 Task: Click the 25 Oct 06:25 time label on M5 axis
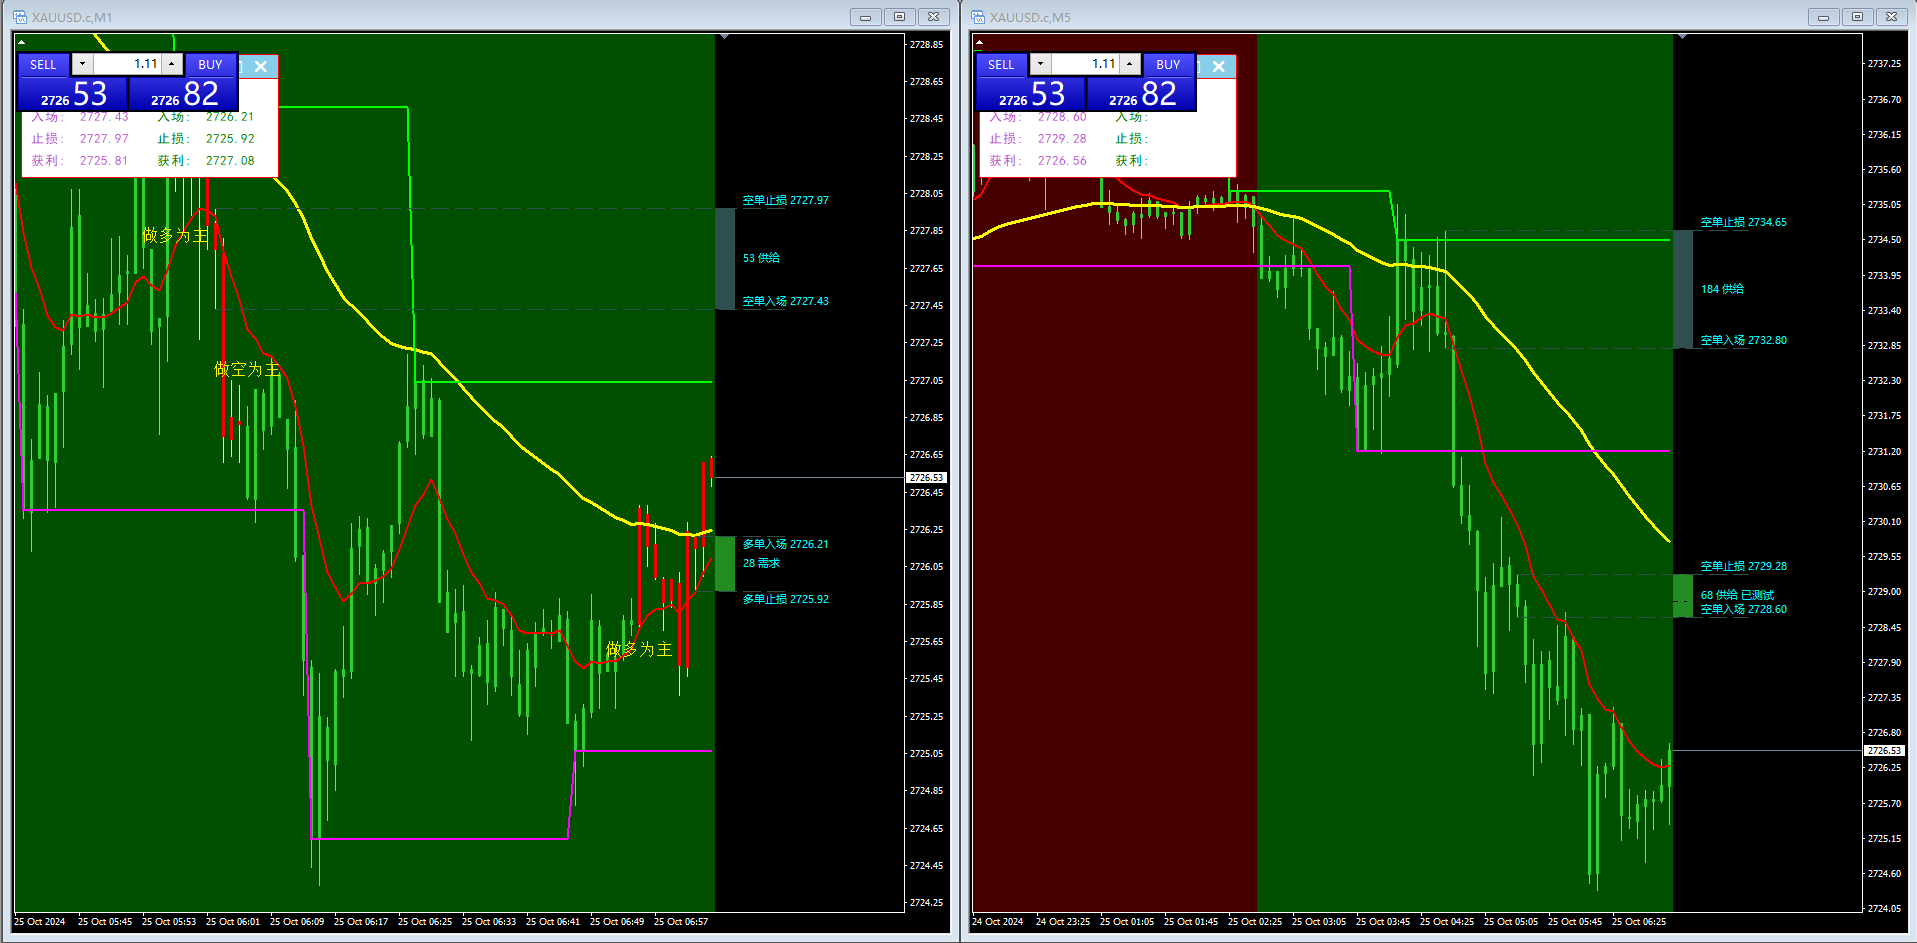(x=1639, y=922)
